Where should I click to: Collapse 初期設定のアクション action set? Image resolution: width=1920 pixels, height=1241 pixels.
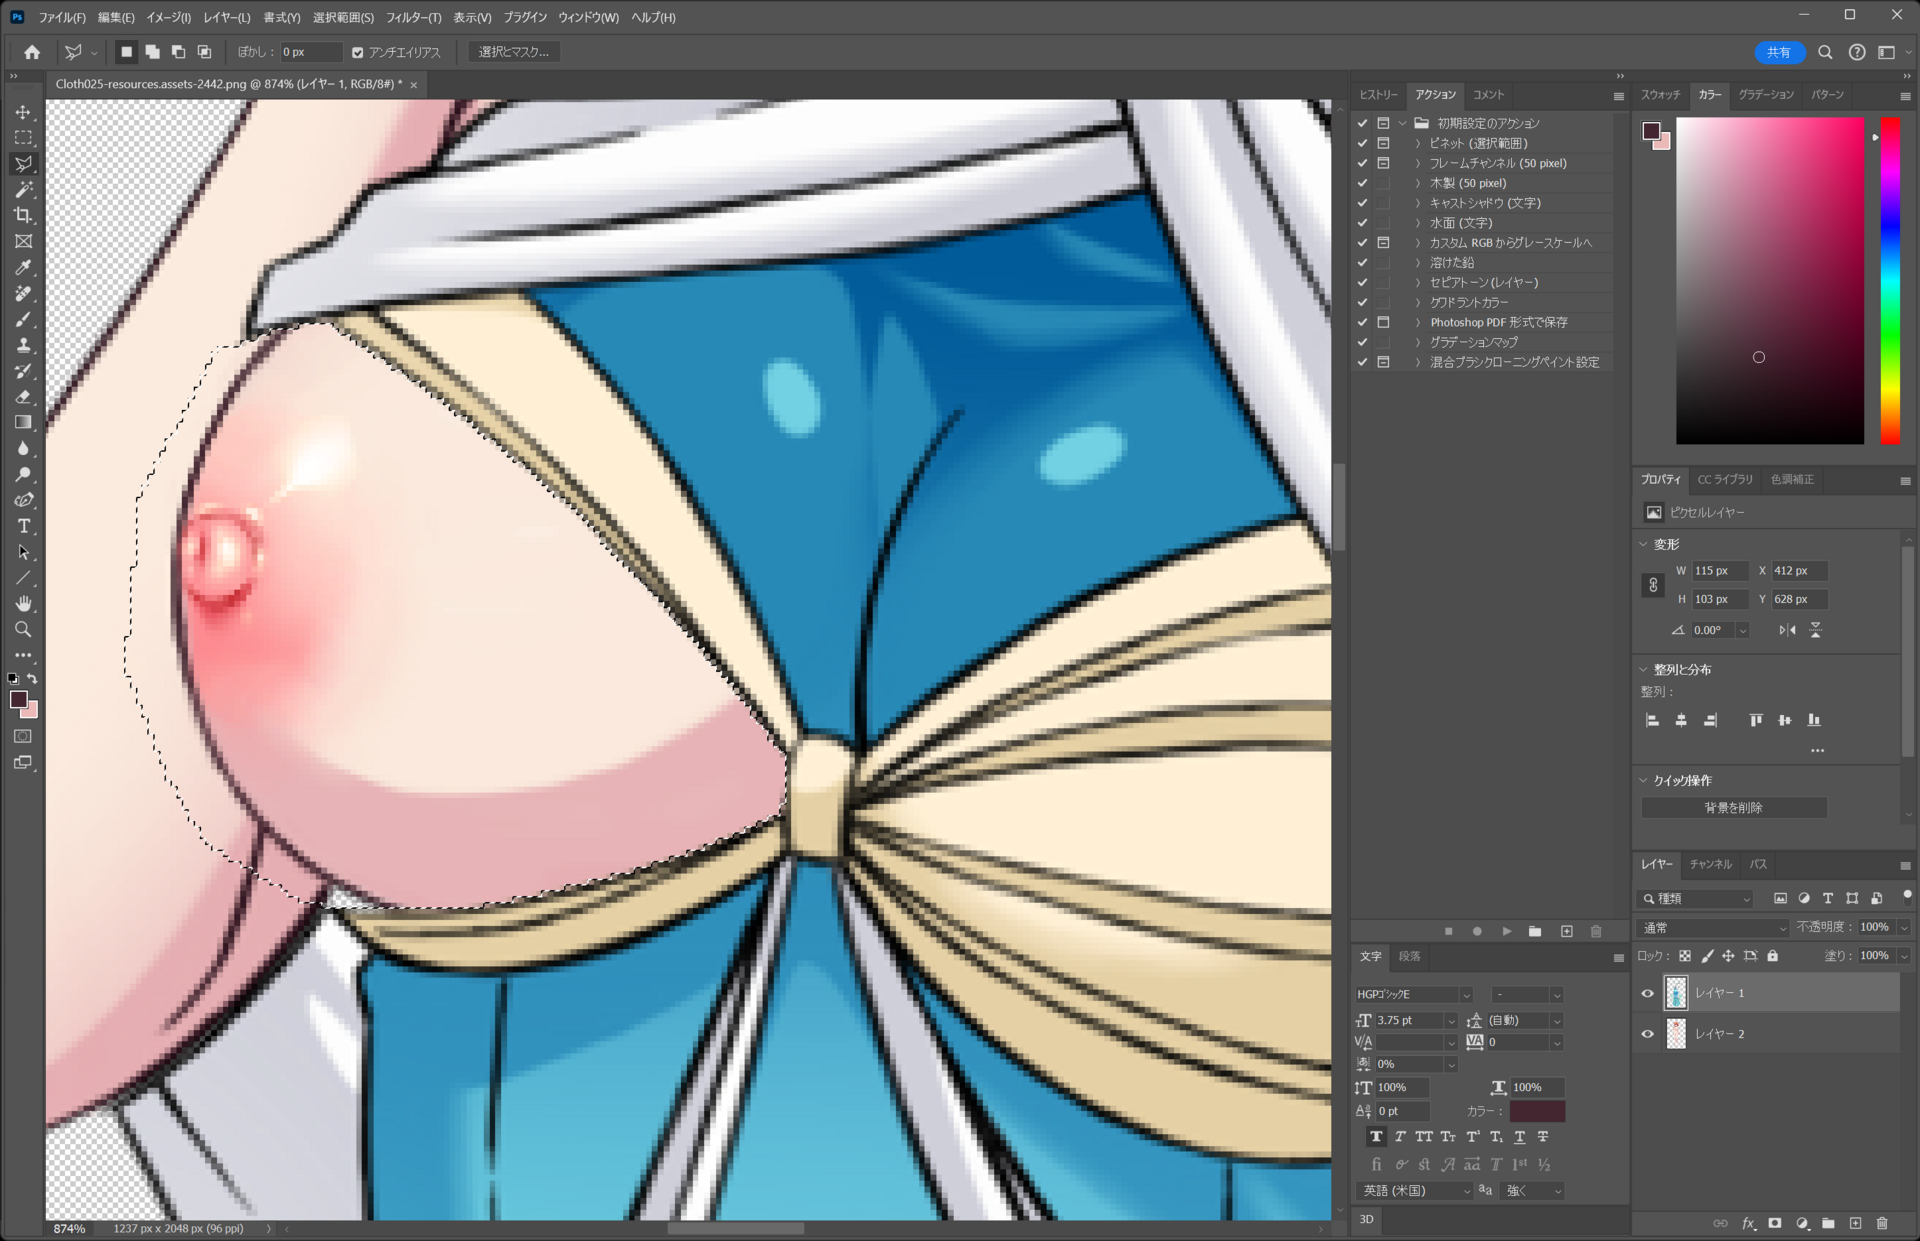click(1403, 123)
